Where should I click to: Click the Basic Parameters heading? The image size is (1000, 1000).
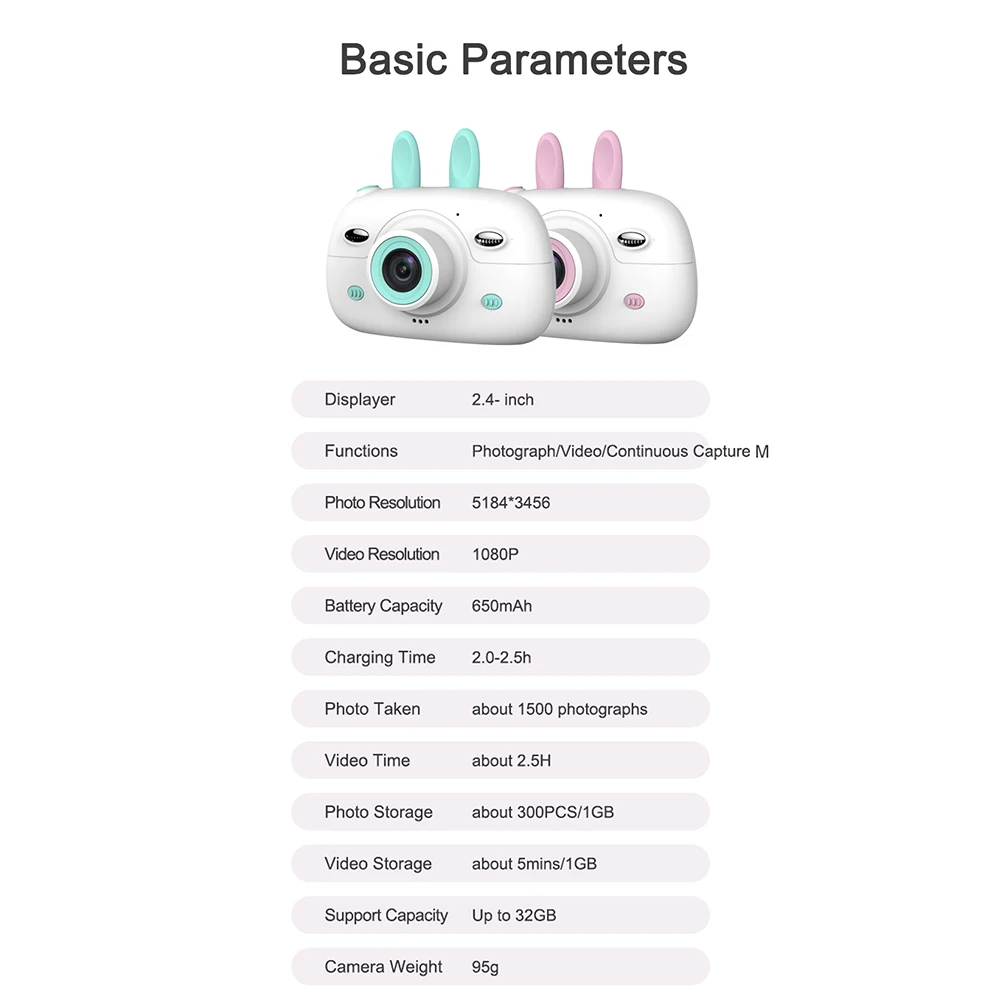click(513, 59)
